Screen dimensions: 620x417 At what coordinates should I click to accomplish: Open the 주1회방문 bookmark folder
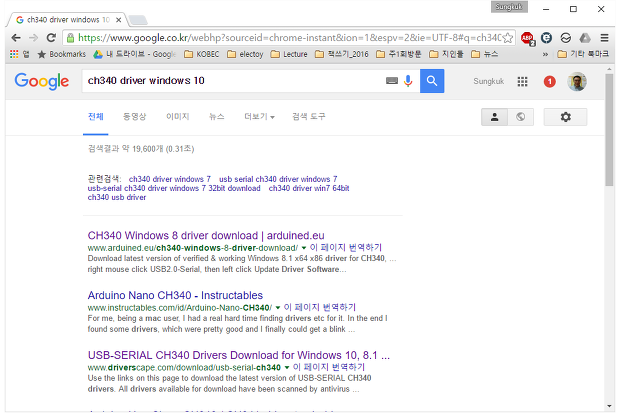(x=399, y=54)
